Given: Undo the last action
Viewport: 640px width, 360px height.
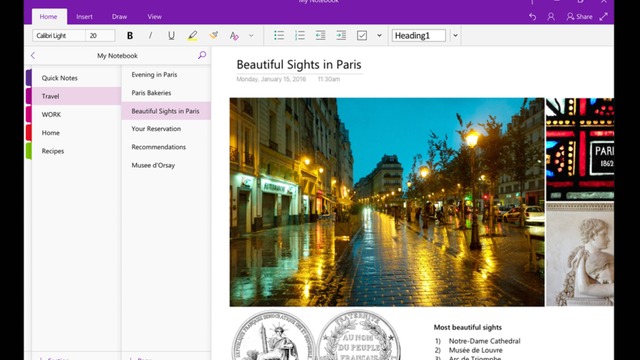Looking at the screenshot, I should coord(532,17).
